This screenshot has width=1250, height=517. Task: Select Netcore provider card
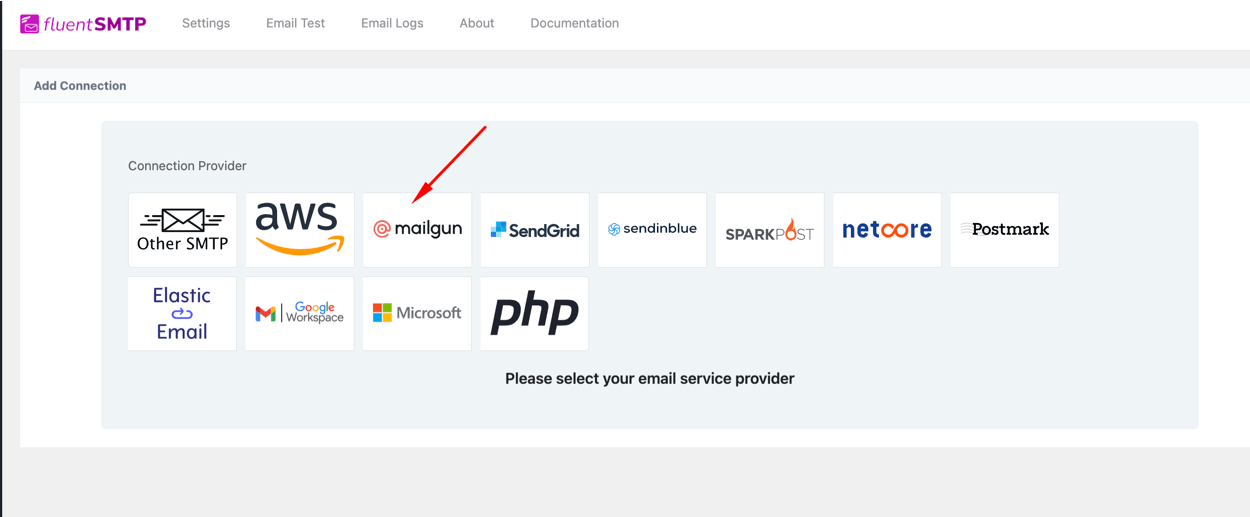[887, 230]
